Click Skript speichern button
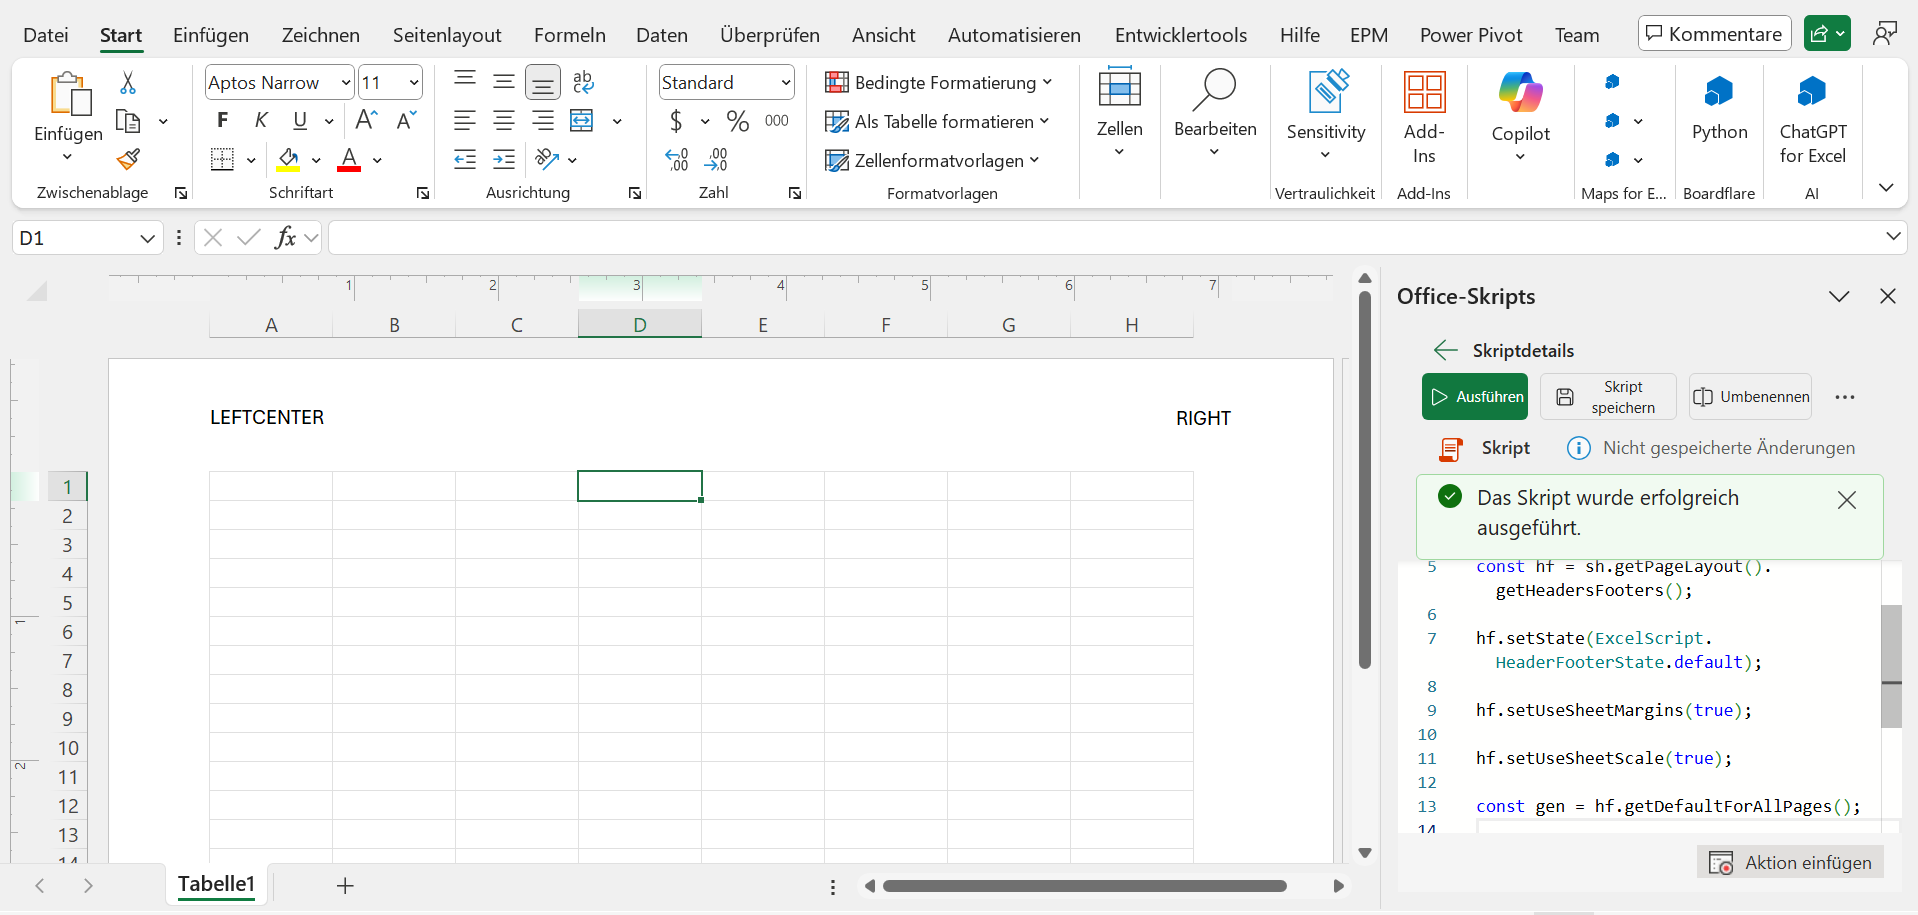The image size is (1918, 915). click(x=1610, y=397)
